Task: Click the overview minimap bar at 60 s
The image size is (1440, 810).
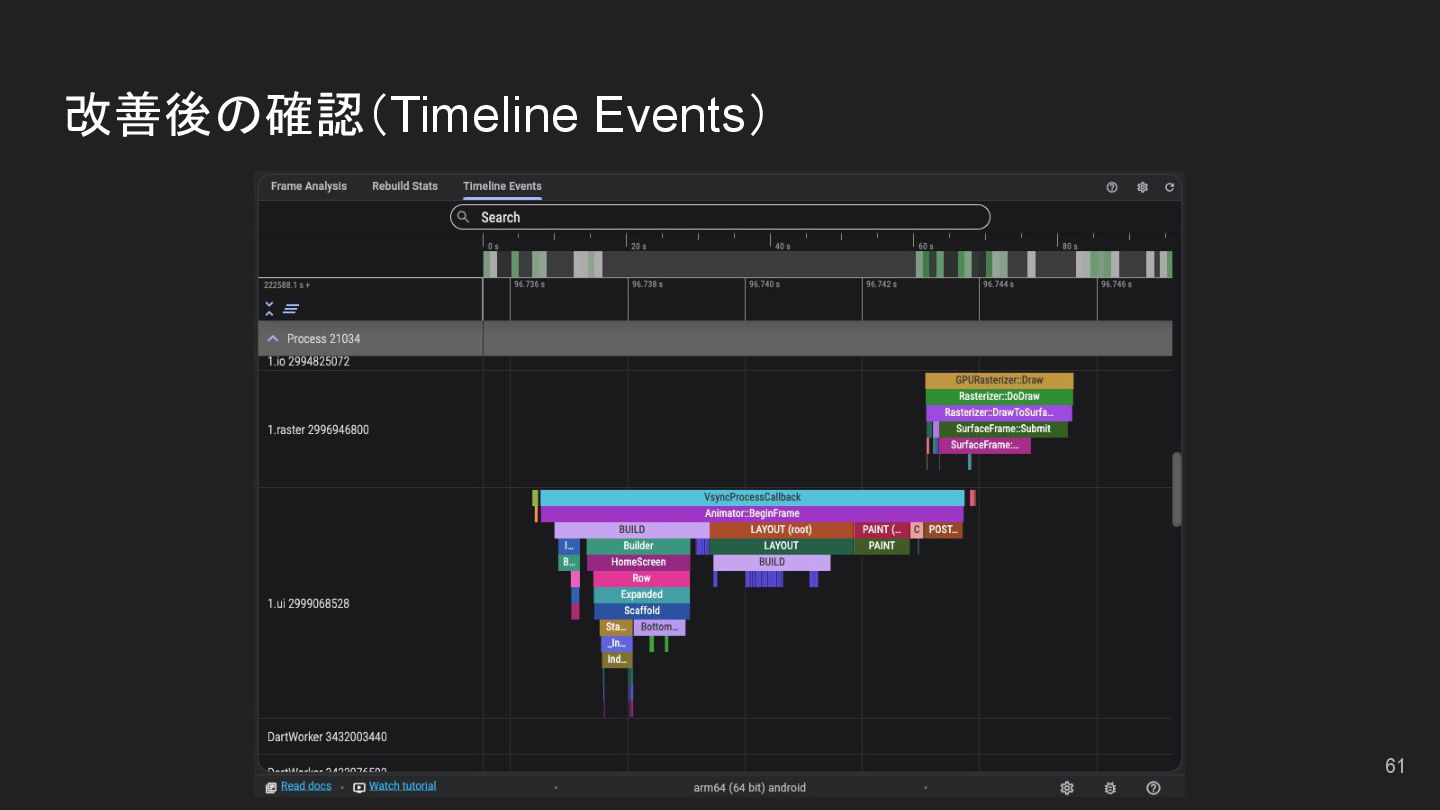Action: point(920,264)
